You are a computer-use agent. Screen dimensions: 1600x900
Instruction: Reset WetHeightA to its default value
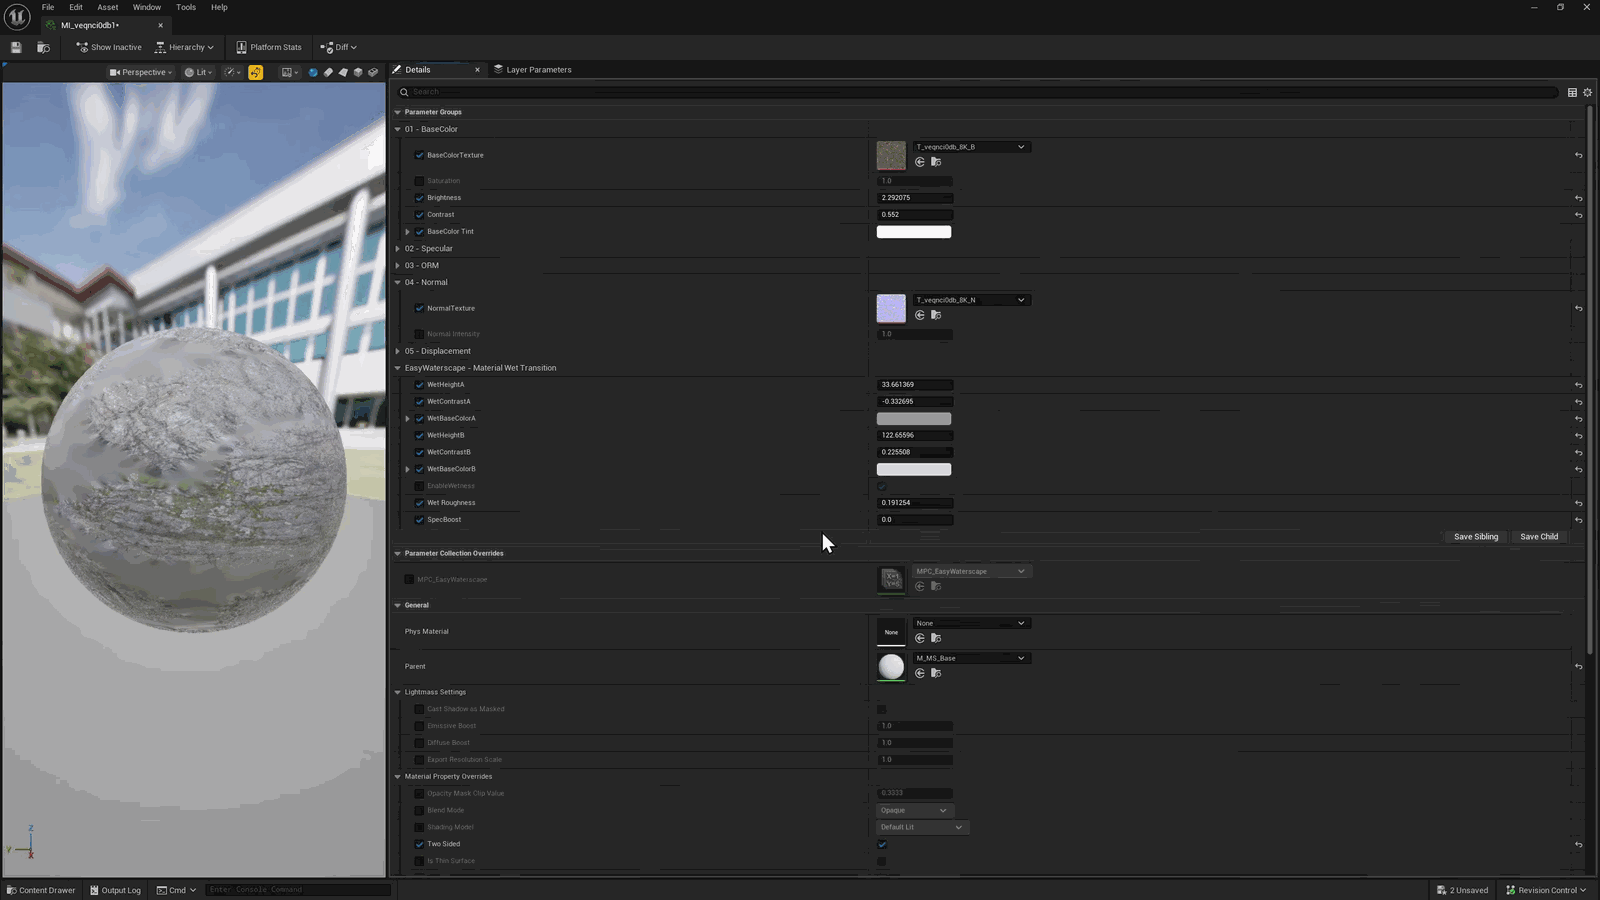[1579, 385]
